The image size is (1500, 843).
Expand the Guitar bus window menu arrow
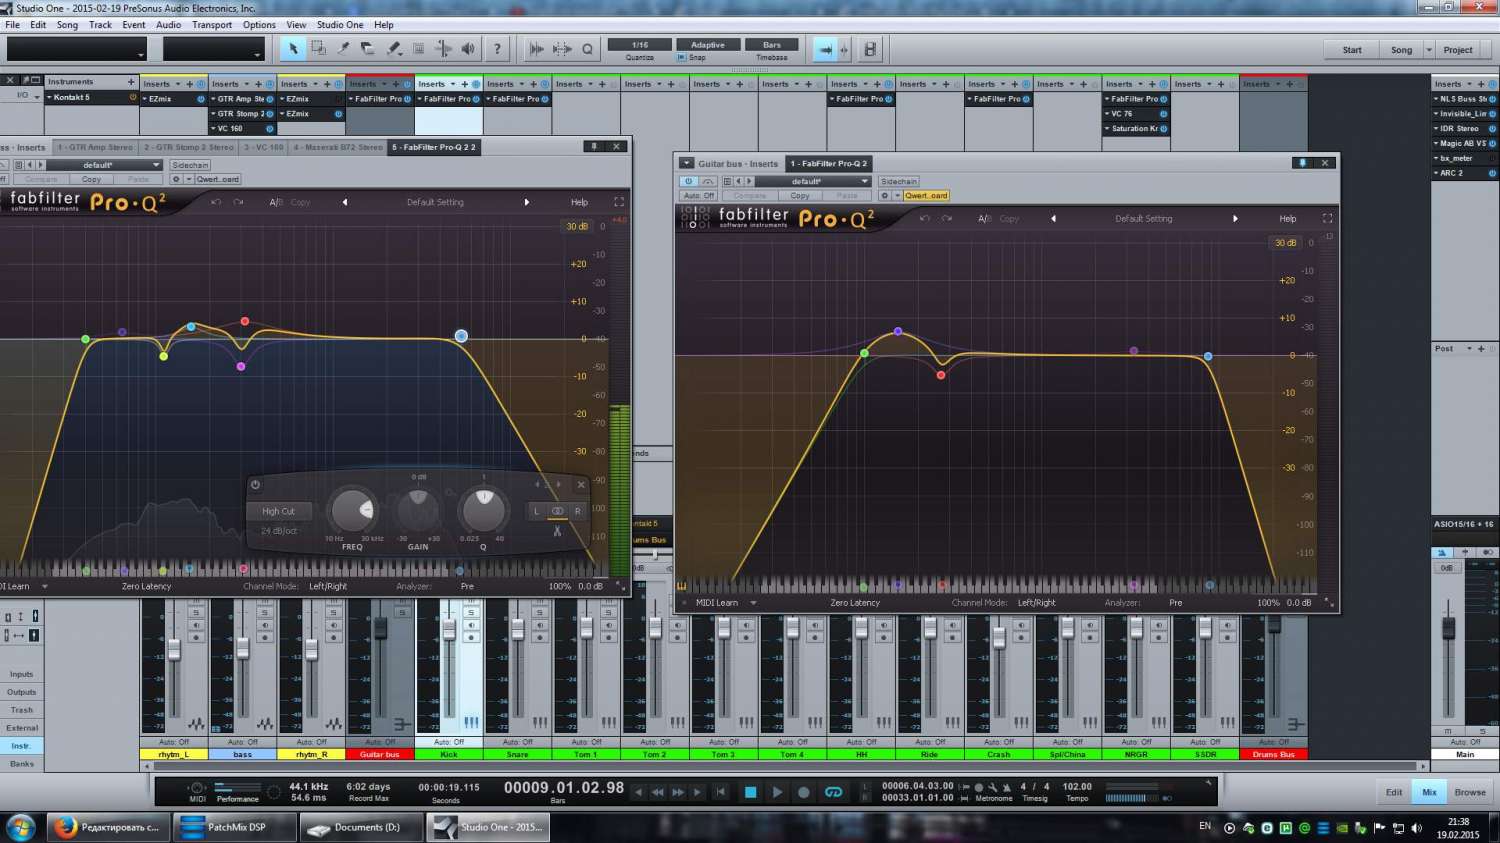pos(686,163)
